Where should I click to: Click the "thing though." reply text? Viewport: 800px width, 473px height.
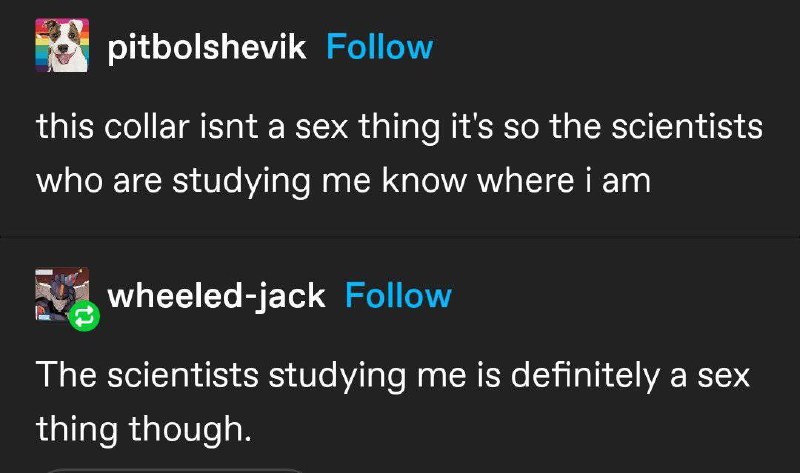[x=144, y=429]
